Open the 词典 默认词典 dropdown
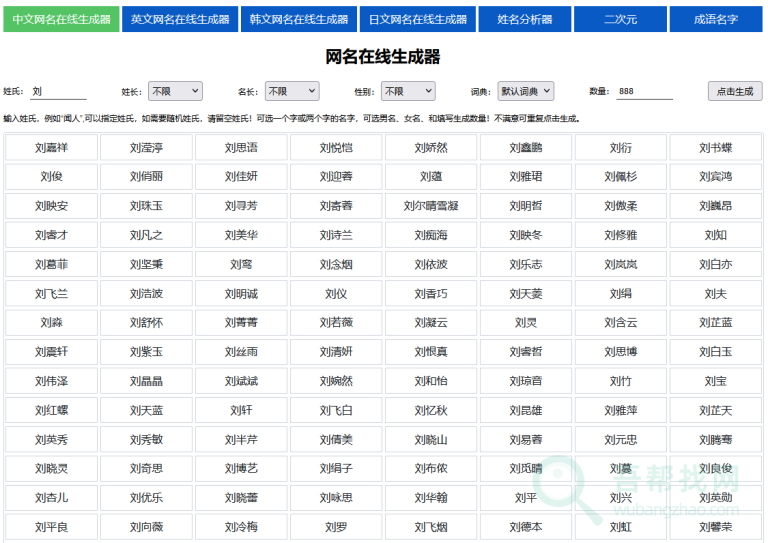The height and width of the screenshot is (543, 768). pyautogui.click(x=526, y=91)
